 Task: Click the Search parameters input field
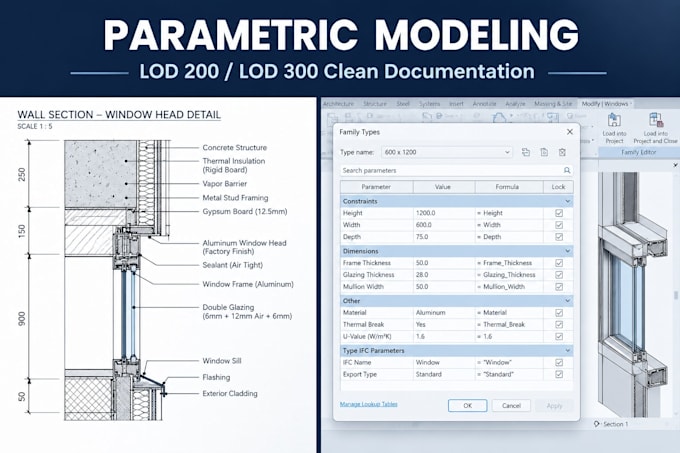[456, 170]
